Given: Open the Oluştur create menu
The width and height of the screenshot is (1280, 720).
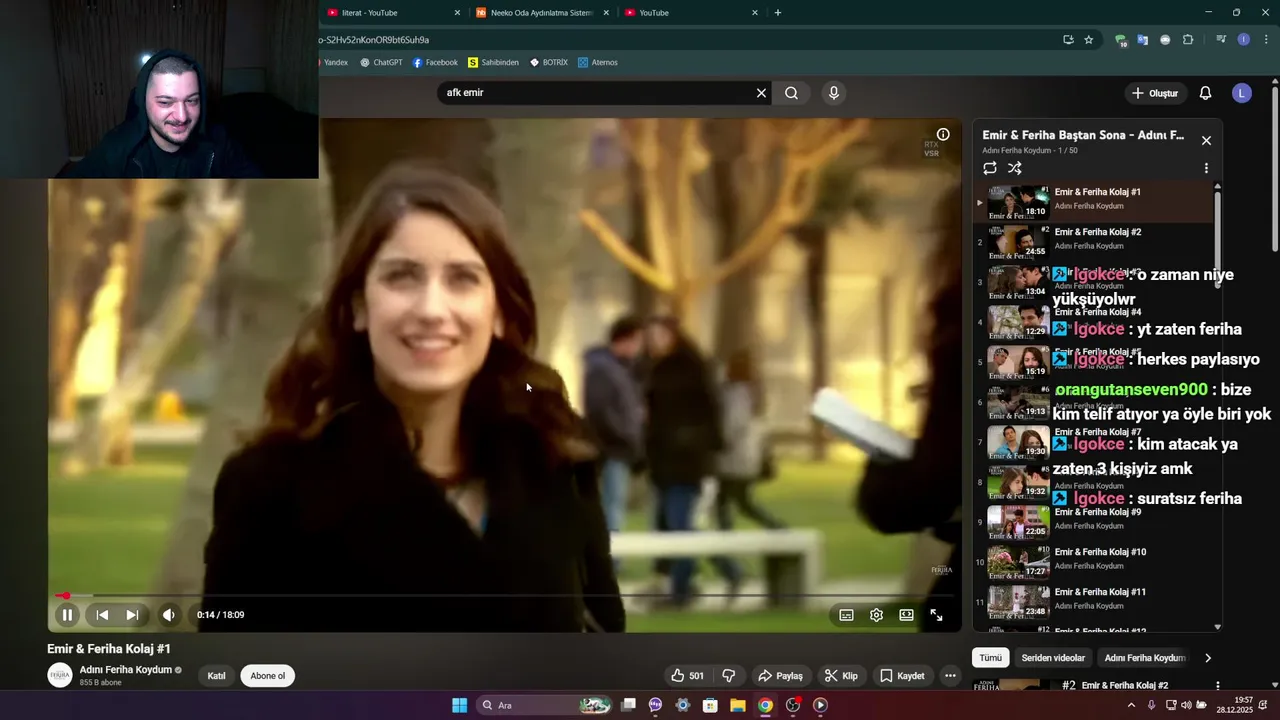Looking at the screenshot, I should [1155, 93].
